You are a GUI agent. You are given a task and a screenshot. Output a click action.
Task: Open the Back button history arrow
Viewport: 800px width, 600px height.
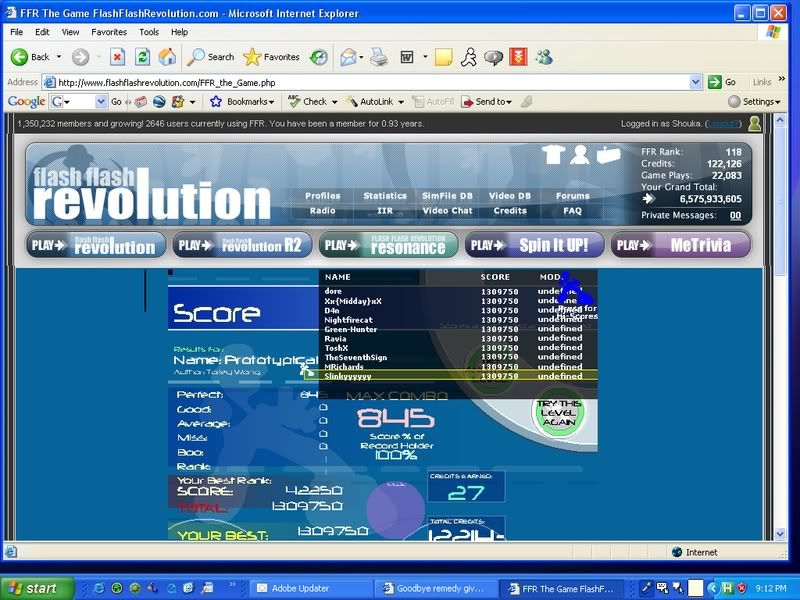click(x=59, y=57)
